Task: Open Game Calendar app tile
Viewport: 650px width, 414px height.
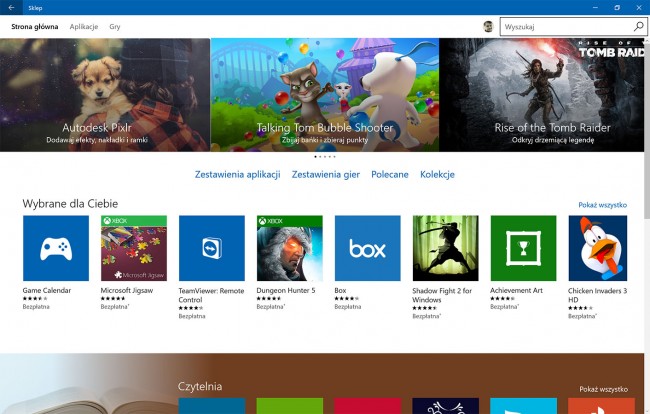Action: (56, 248)
